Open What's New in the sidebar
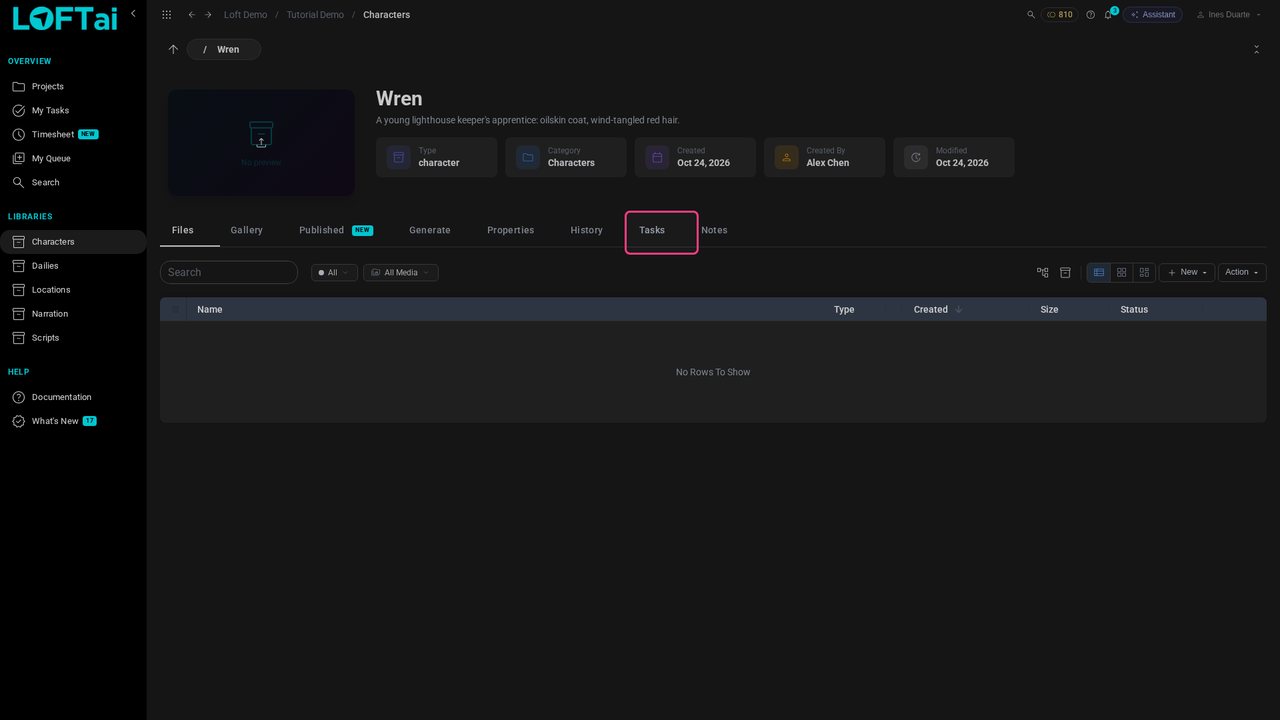The image size is (1280, 720). point(73,421)
